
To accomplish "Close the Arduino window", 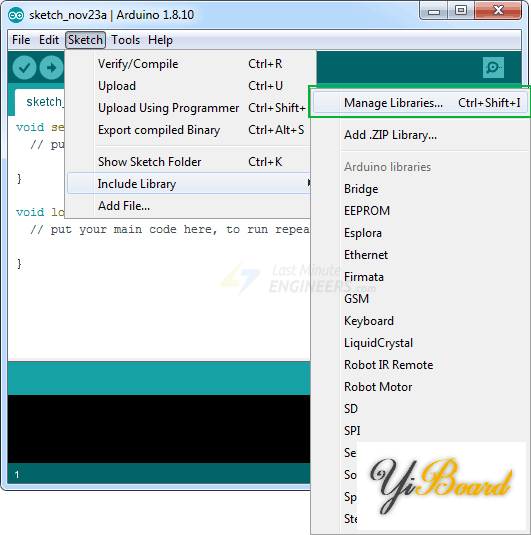I will click(498, 11).
